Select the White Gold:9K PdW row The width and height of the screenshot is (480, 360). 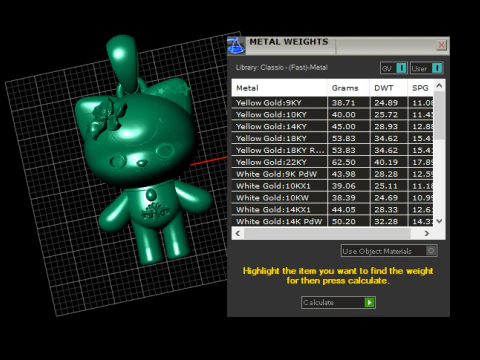[x=332, y=174]
